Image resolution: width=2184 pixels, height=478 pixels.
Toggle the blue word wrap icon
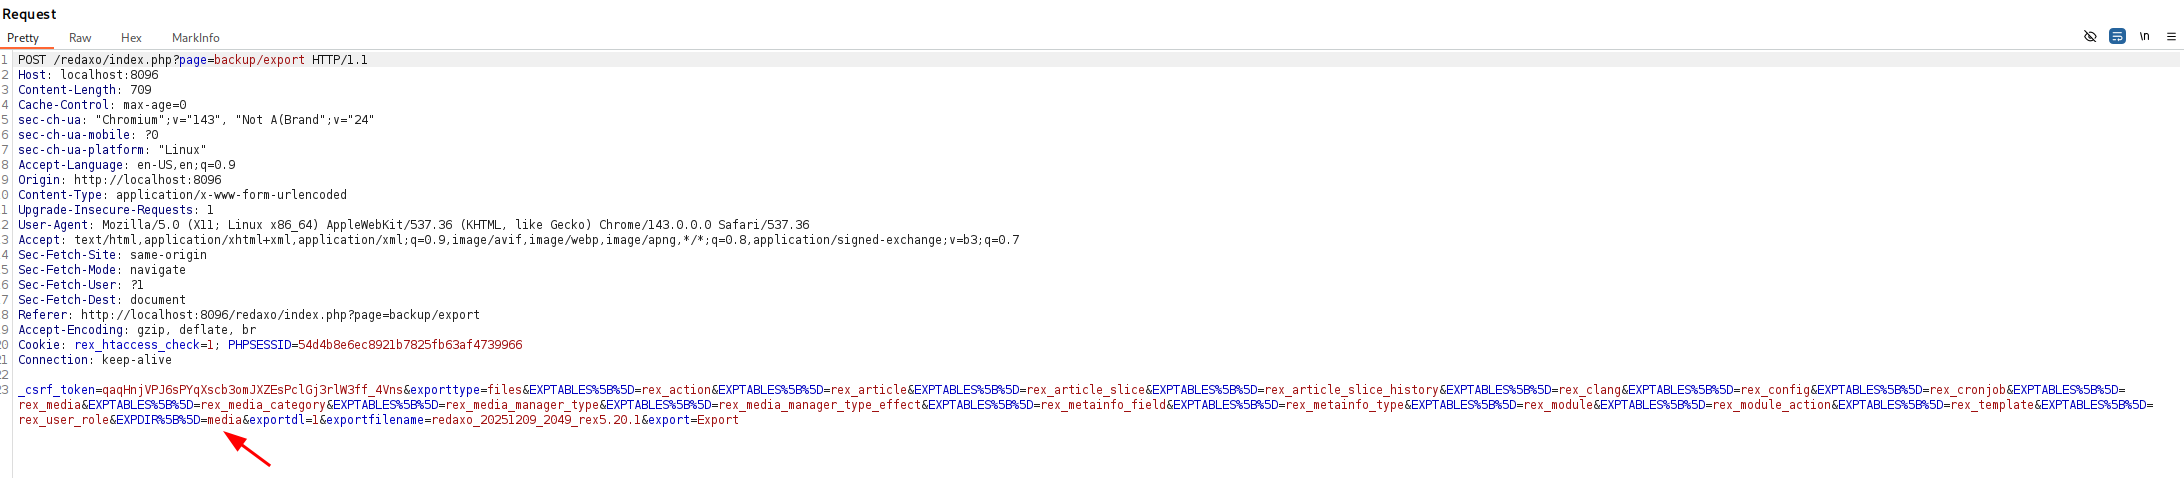2117,36
